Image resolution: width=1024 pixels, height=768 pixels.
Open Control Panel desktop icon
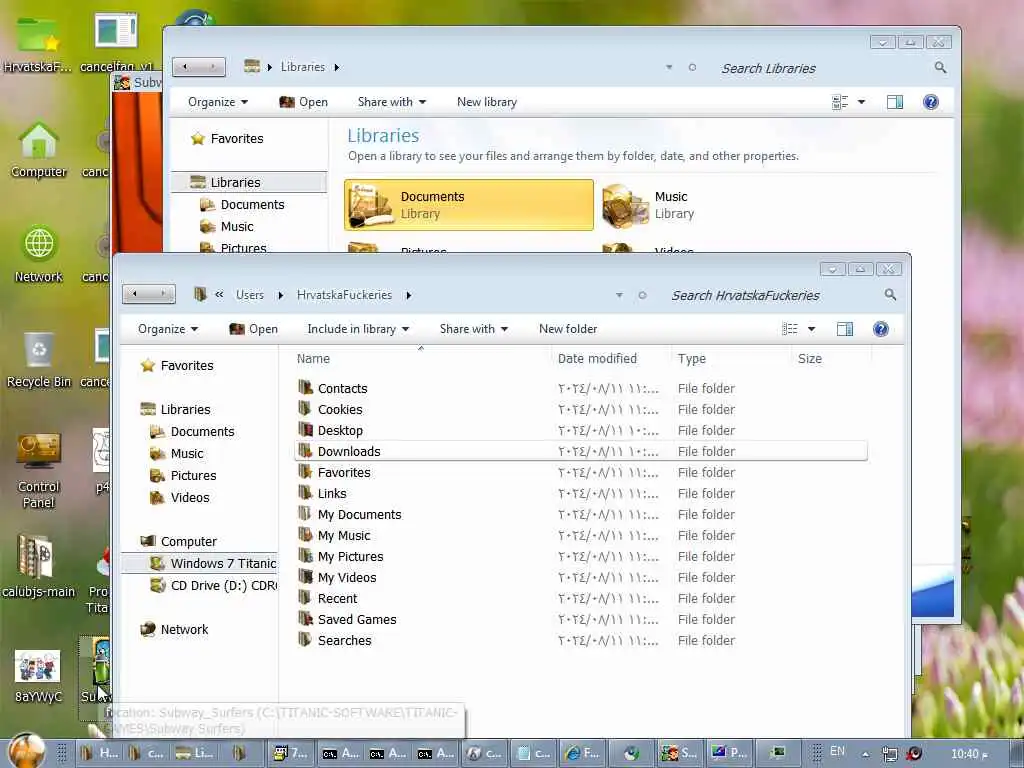coord(39,470)
